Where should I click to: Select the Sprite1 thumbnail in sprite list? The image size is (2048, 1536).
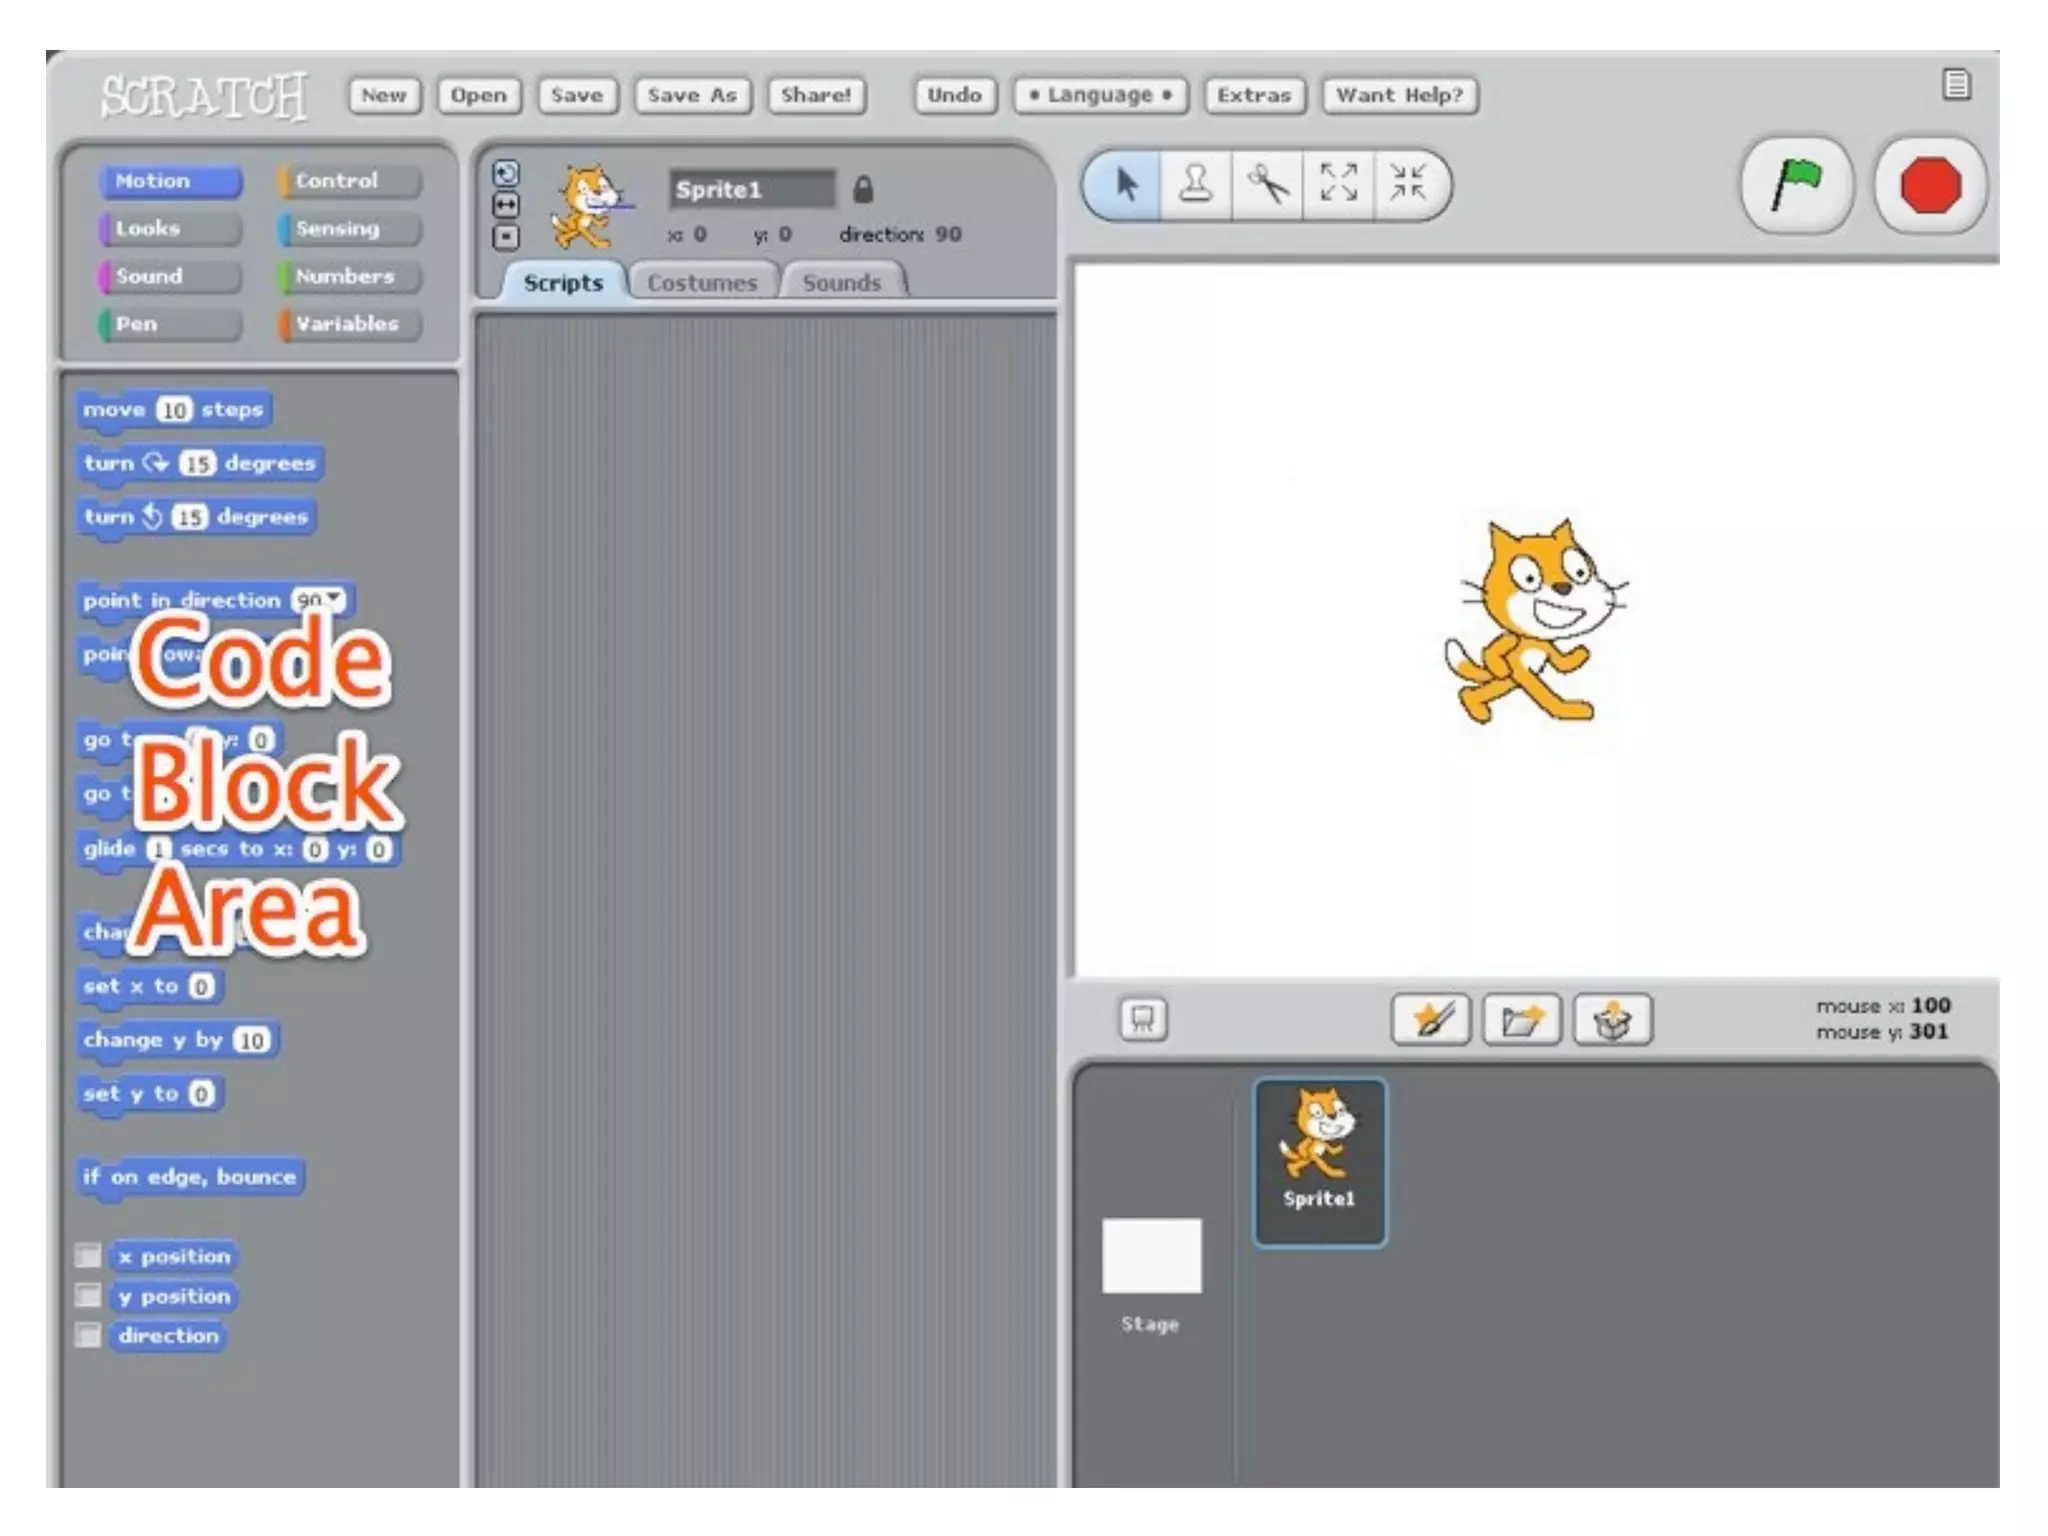(1320, 1162)
